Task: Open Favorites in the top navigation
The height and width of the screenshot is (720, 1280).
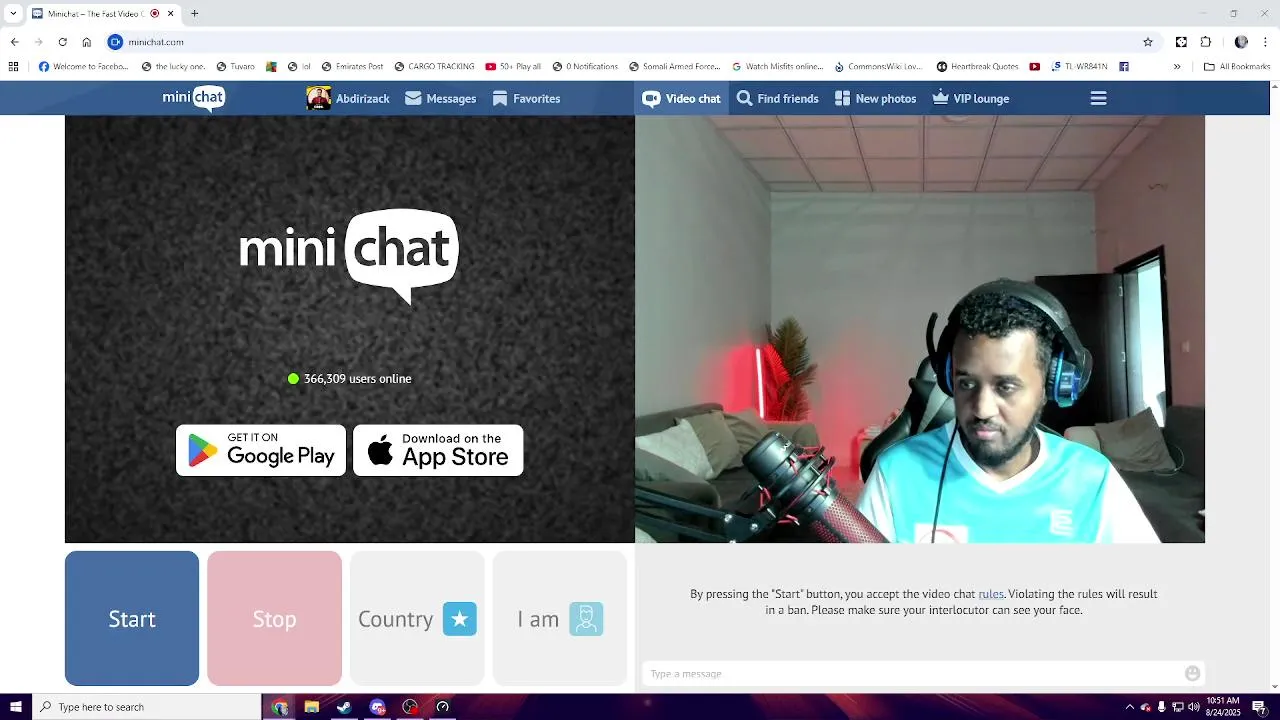Action: (526, 98)
